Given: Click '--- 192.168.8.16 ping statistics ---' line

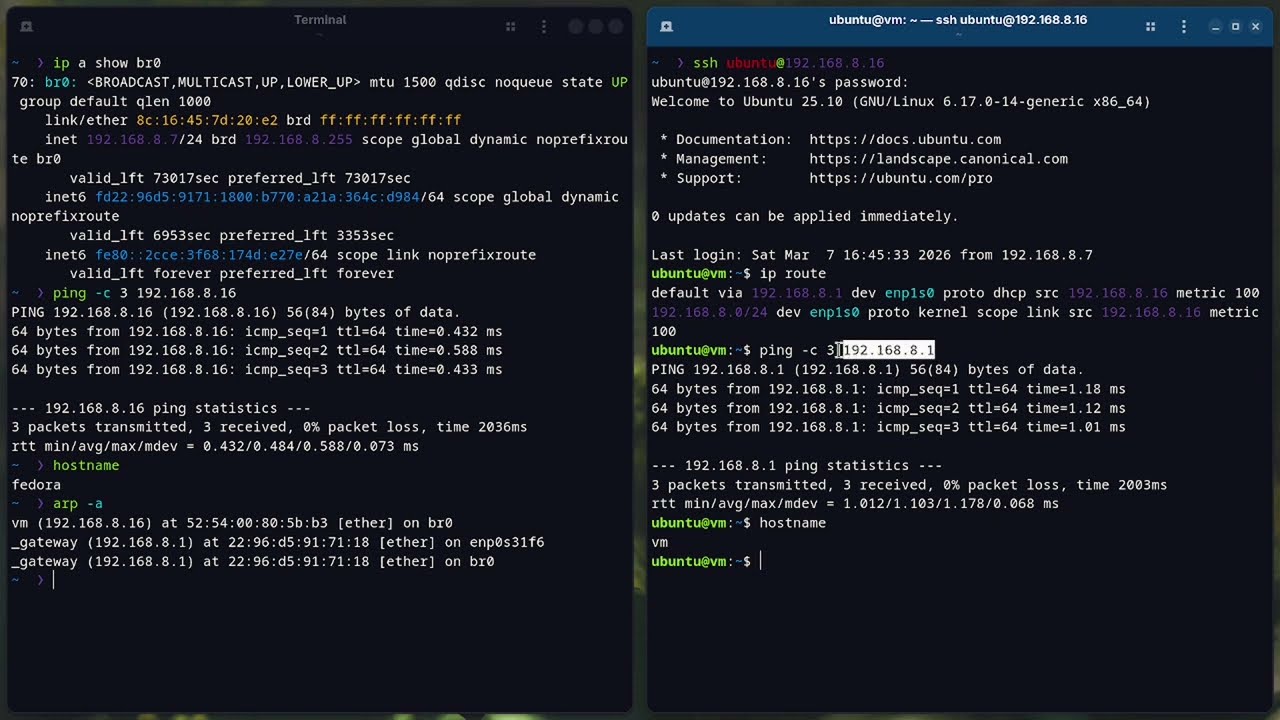Looking at the screenshot, I should point(161,408).
